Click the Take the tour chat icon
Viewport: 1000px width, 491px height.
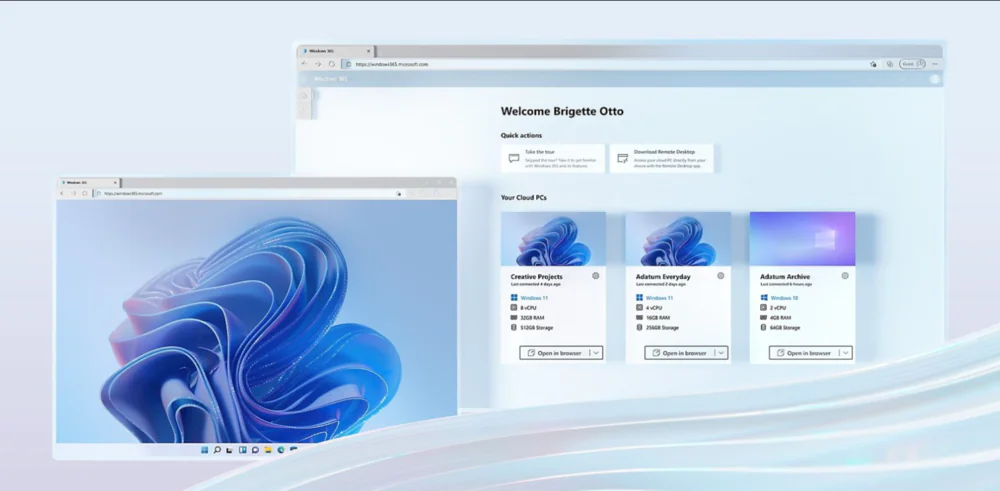click(x=514, y=158)
